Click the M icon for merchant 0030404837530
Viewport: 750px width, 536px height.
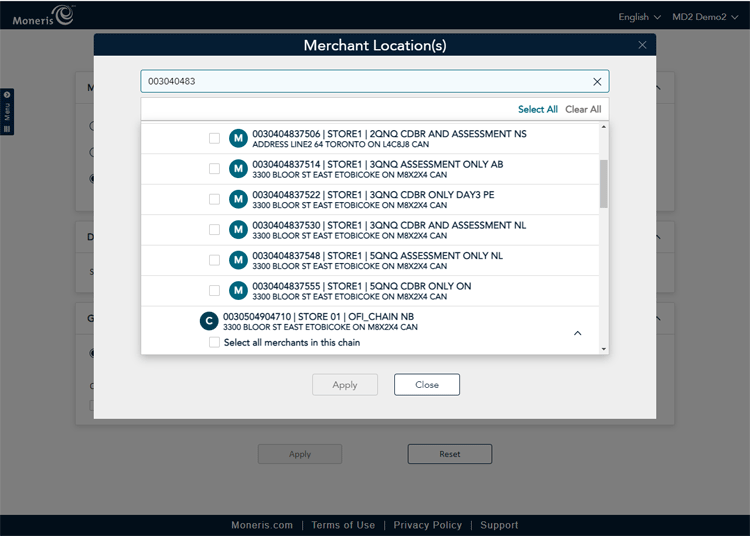(238, 230)
